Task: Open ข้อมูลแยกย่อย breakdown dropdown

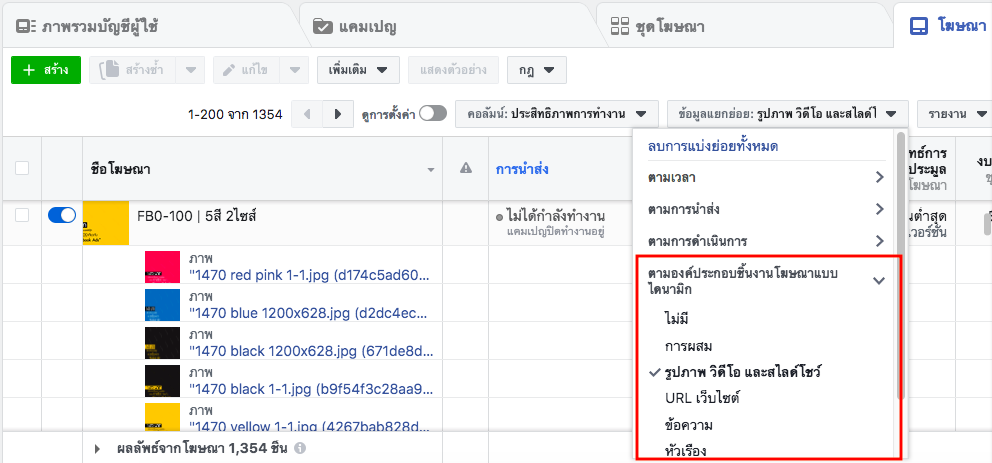Action: 788,114
